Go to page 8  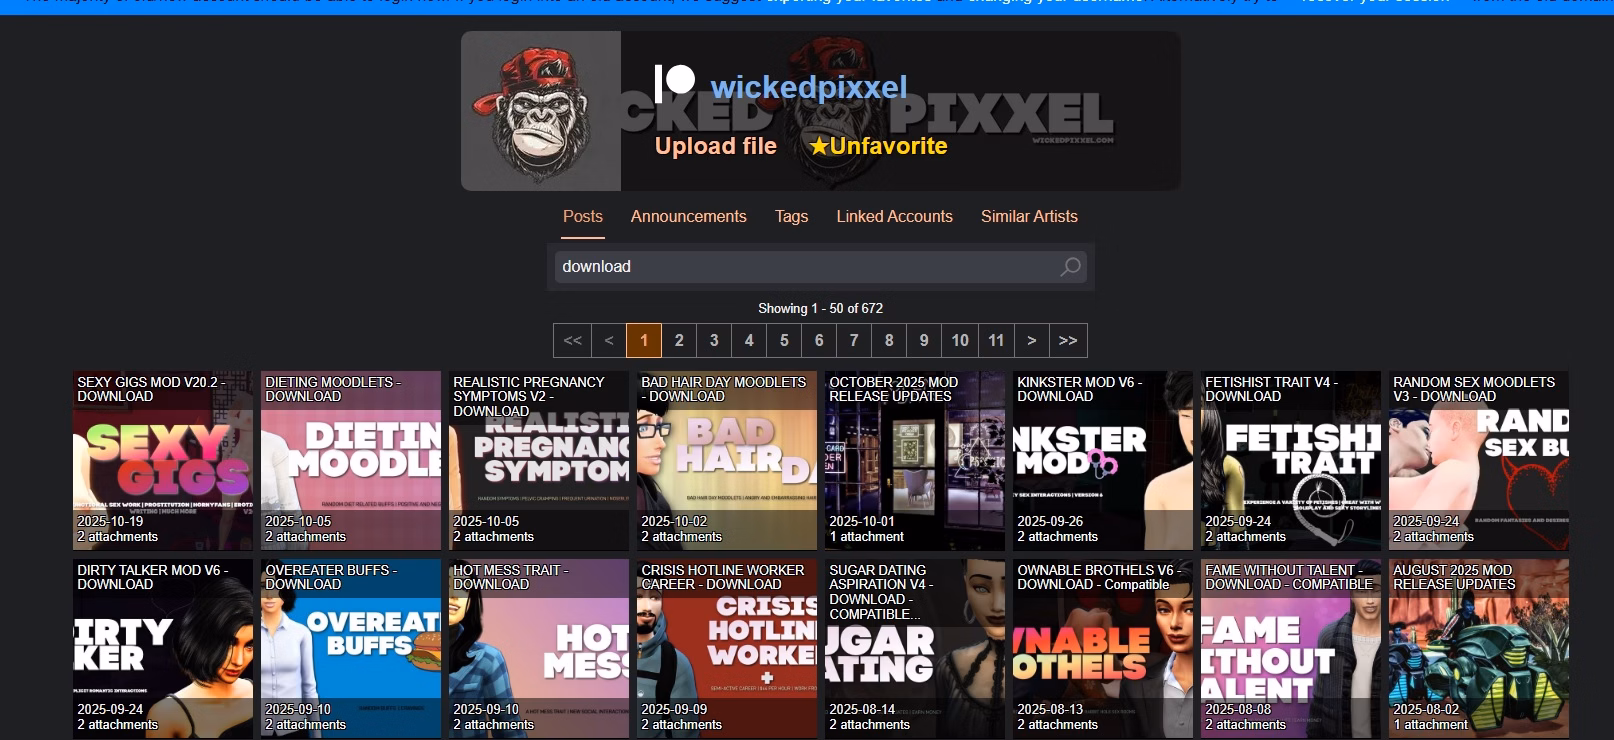point(889,340)
